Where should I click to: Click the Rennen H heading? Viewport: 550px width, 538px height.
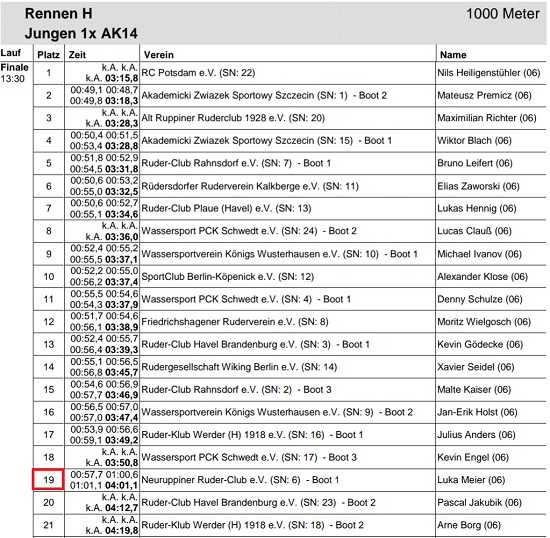pos(59,14)
